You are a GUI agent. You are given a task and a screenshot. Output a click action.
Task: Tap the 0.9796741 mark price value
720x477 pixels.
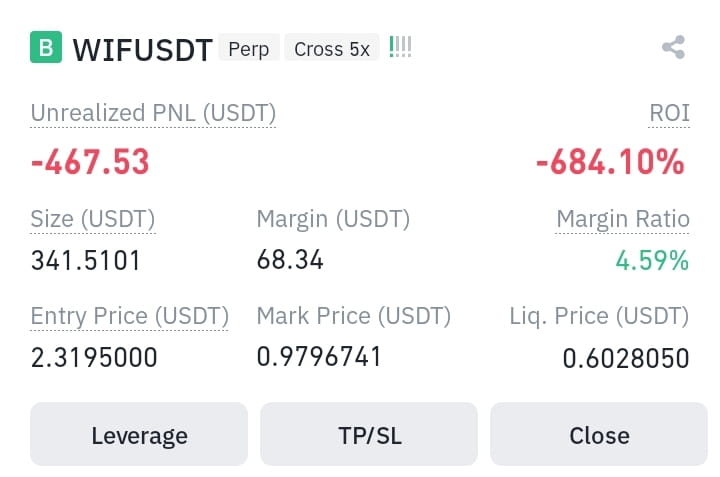click(x=319, y=357)
